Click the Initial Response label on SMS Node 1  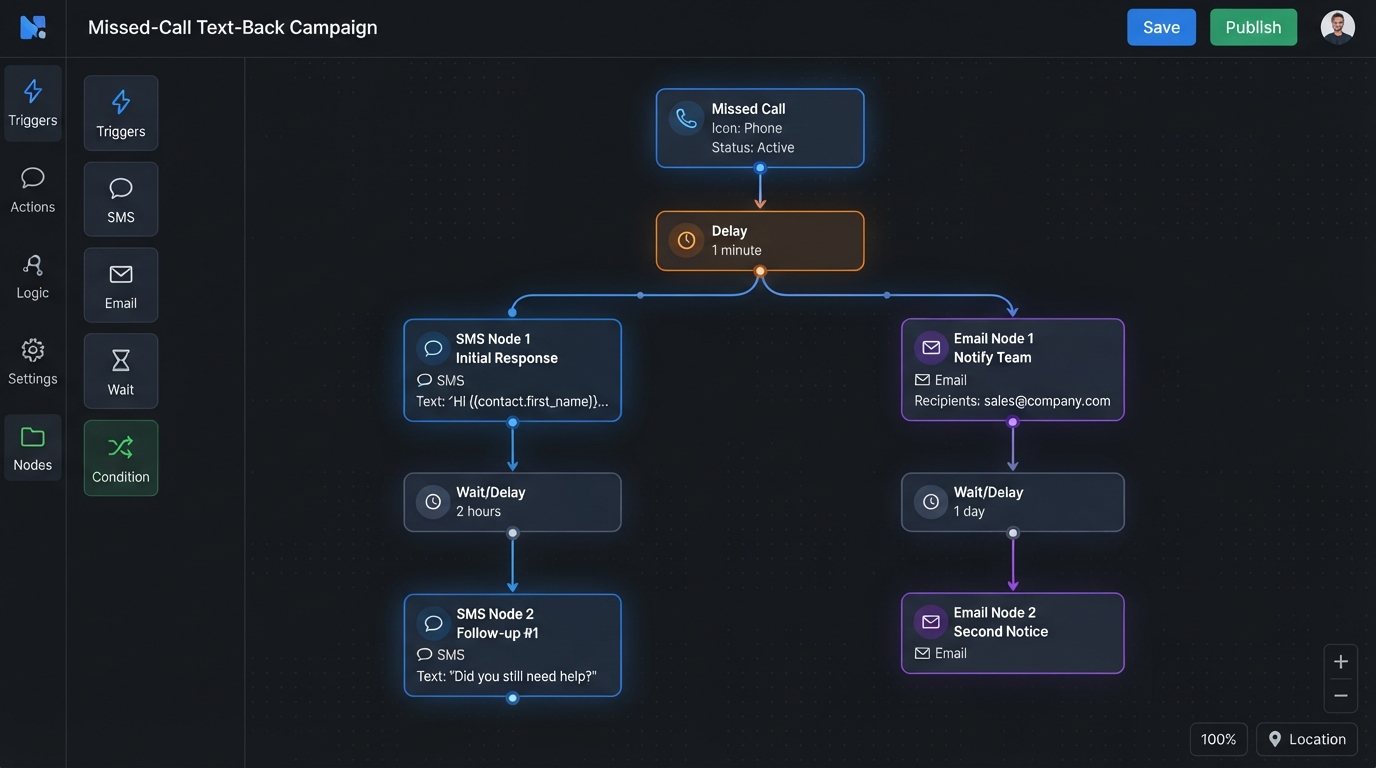[507, 358]
